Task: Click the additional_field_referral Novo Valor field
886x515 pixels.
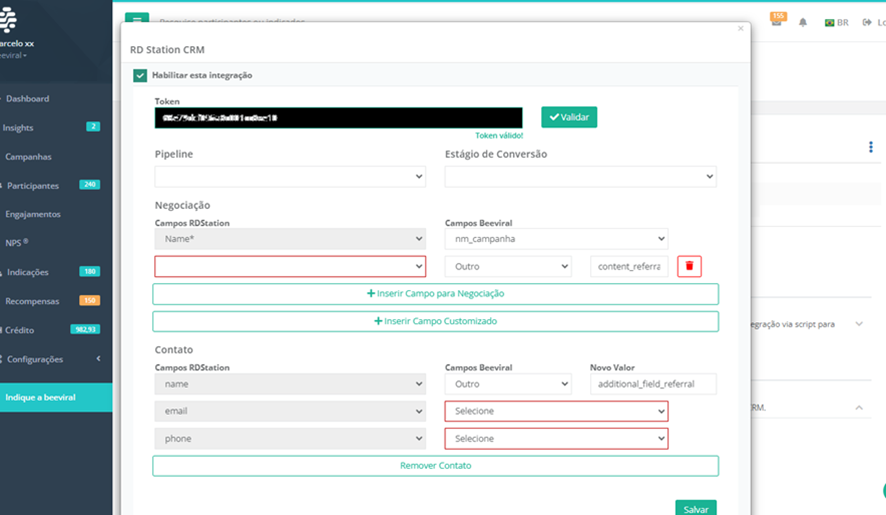Action: point(653,384)
